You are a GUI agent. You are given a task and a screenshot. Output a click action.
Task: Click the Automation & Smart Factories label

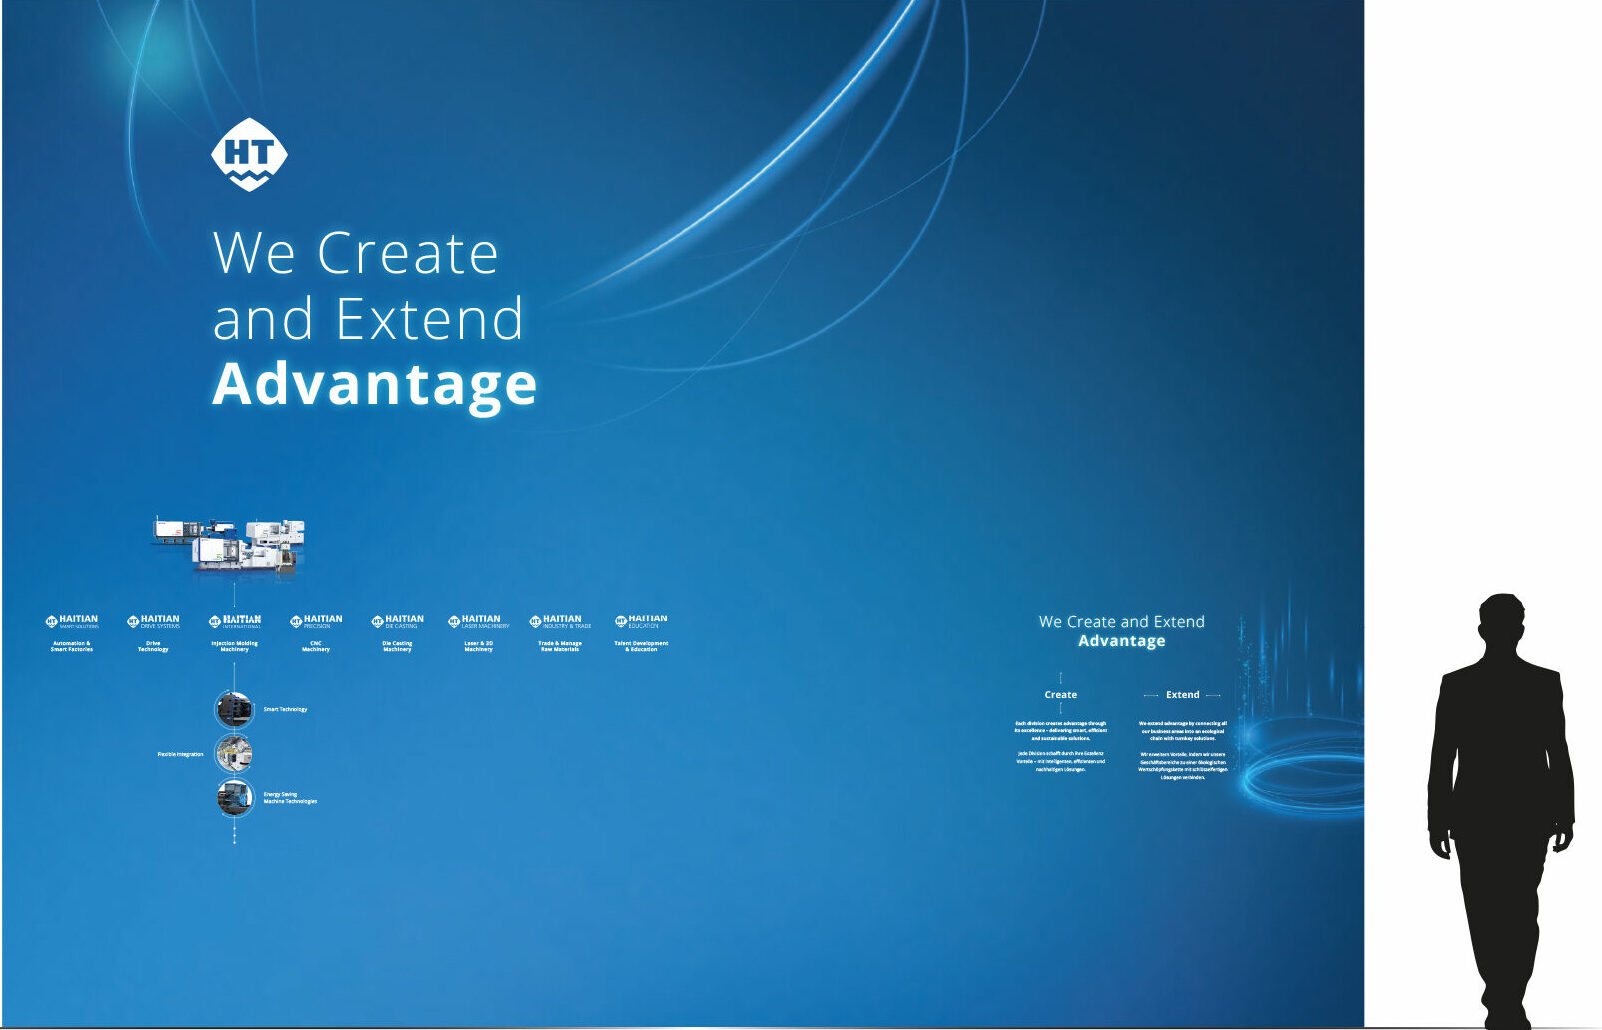pos(72,646)
